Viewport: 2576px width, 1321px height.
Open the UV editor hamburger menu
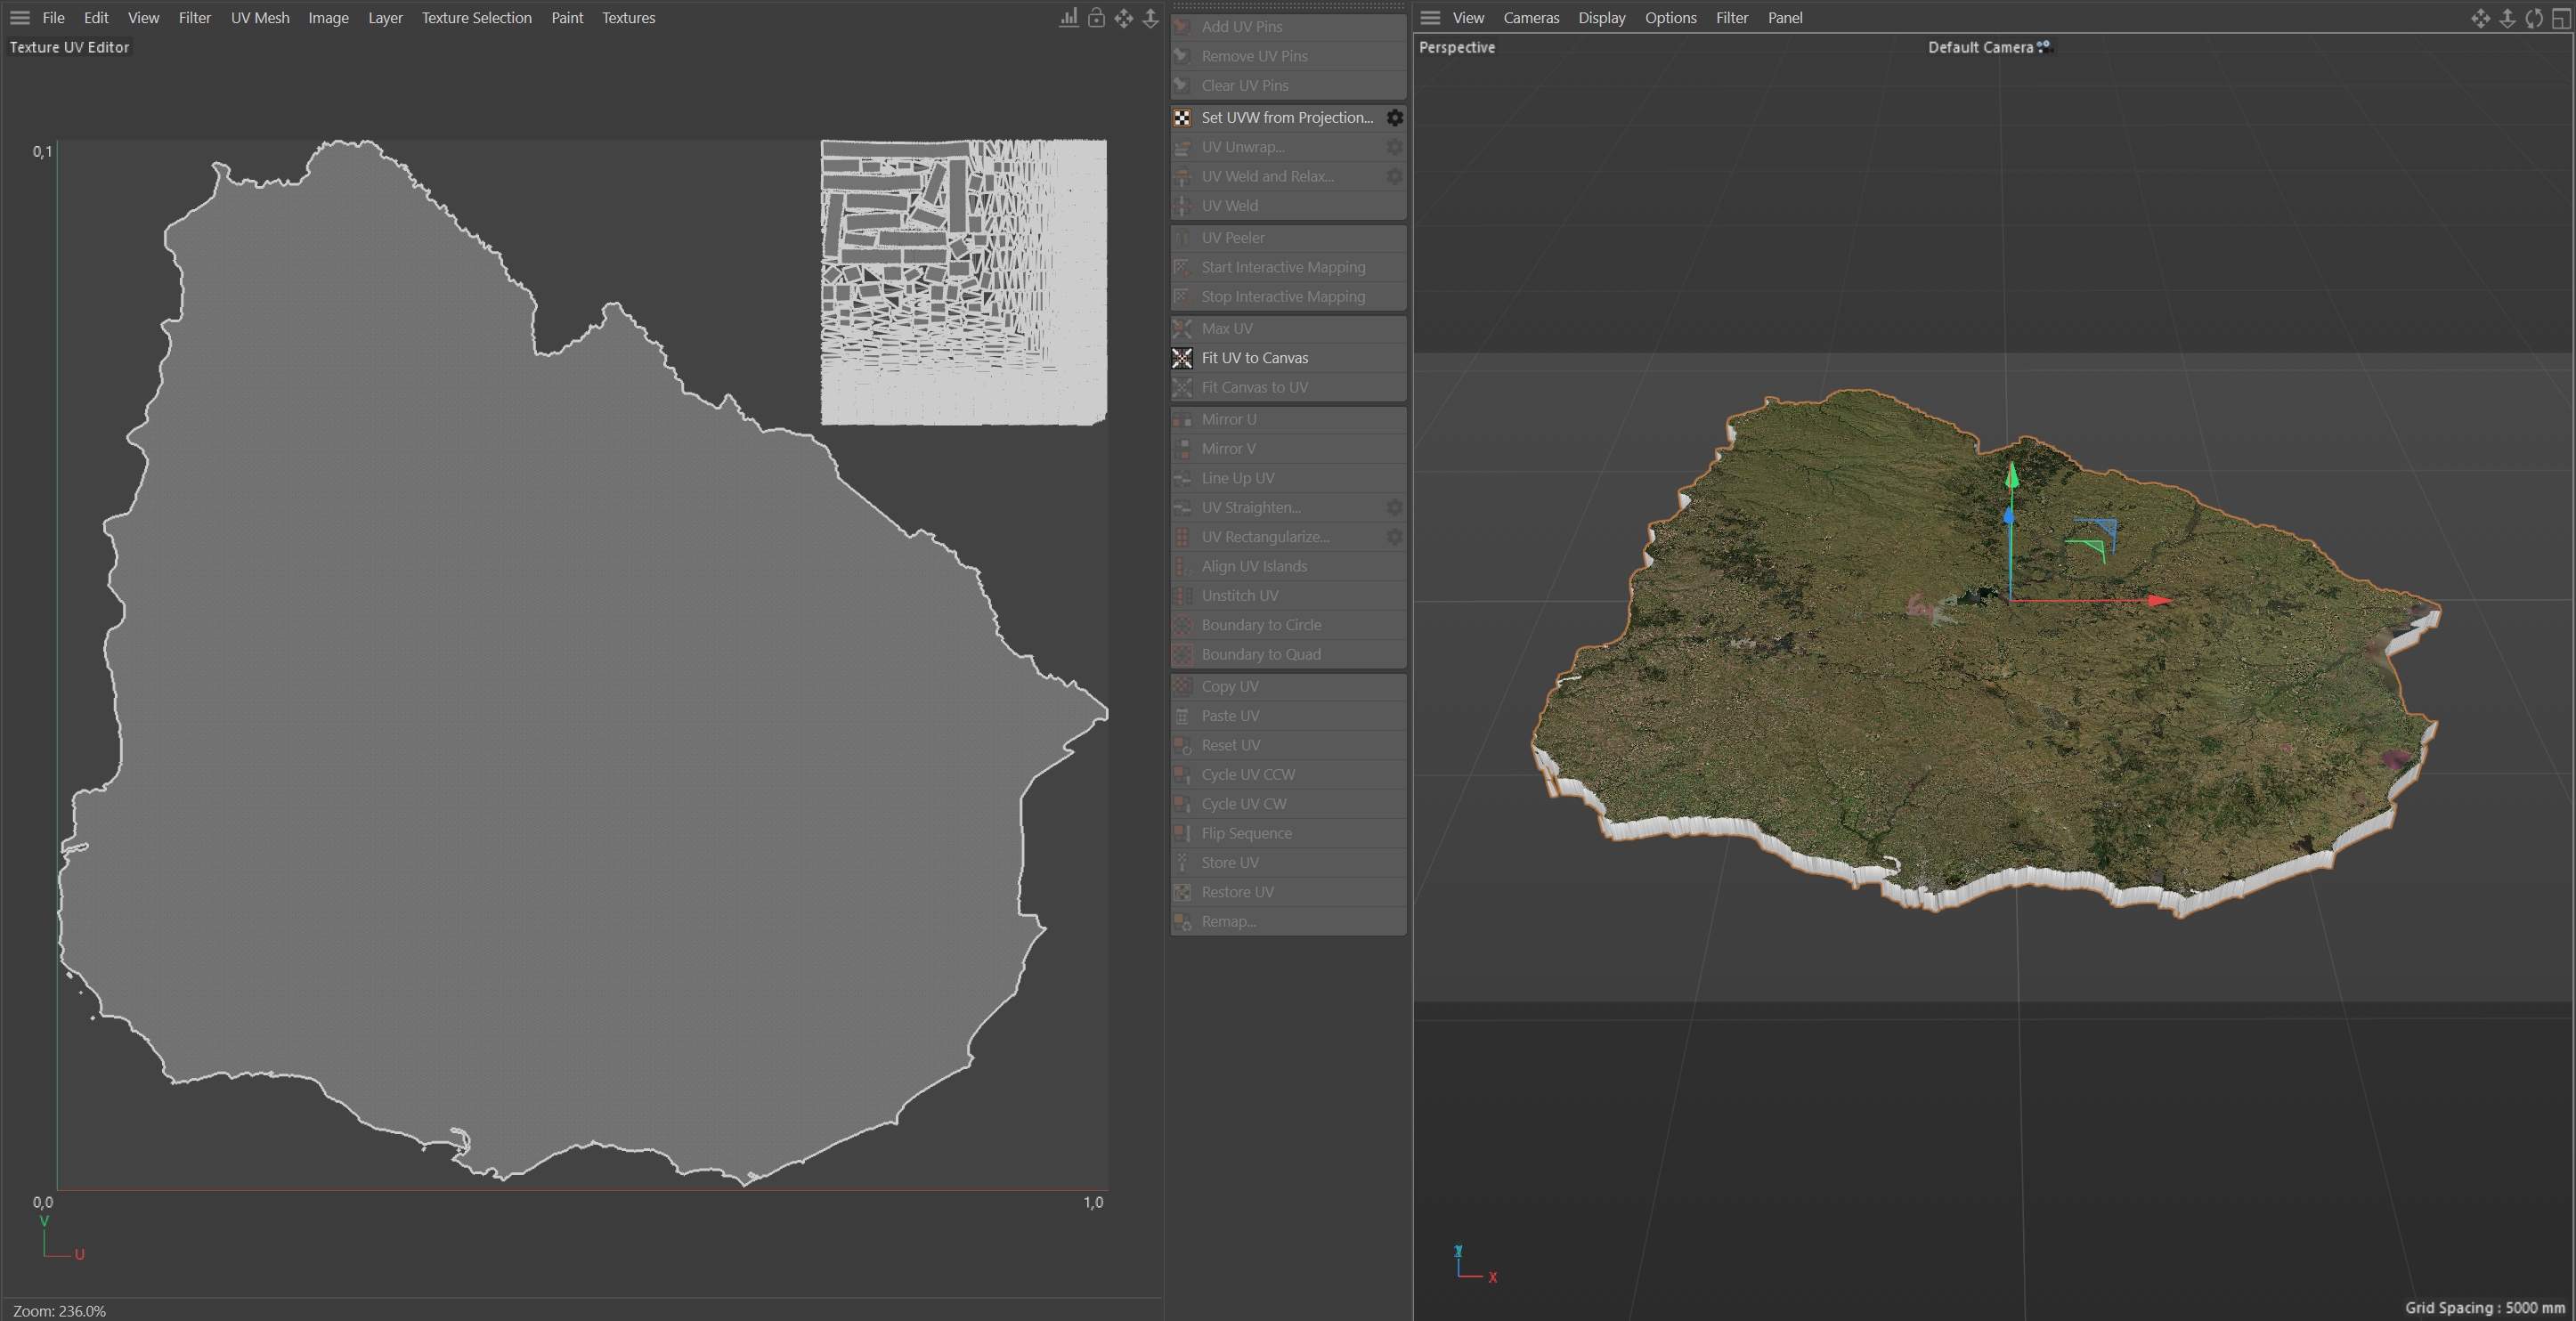click(x=19, y=18)
